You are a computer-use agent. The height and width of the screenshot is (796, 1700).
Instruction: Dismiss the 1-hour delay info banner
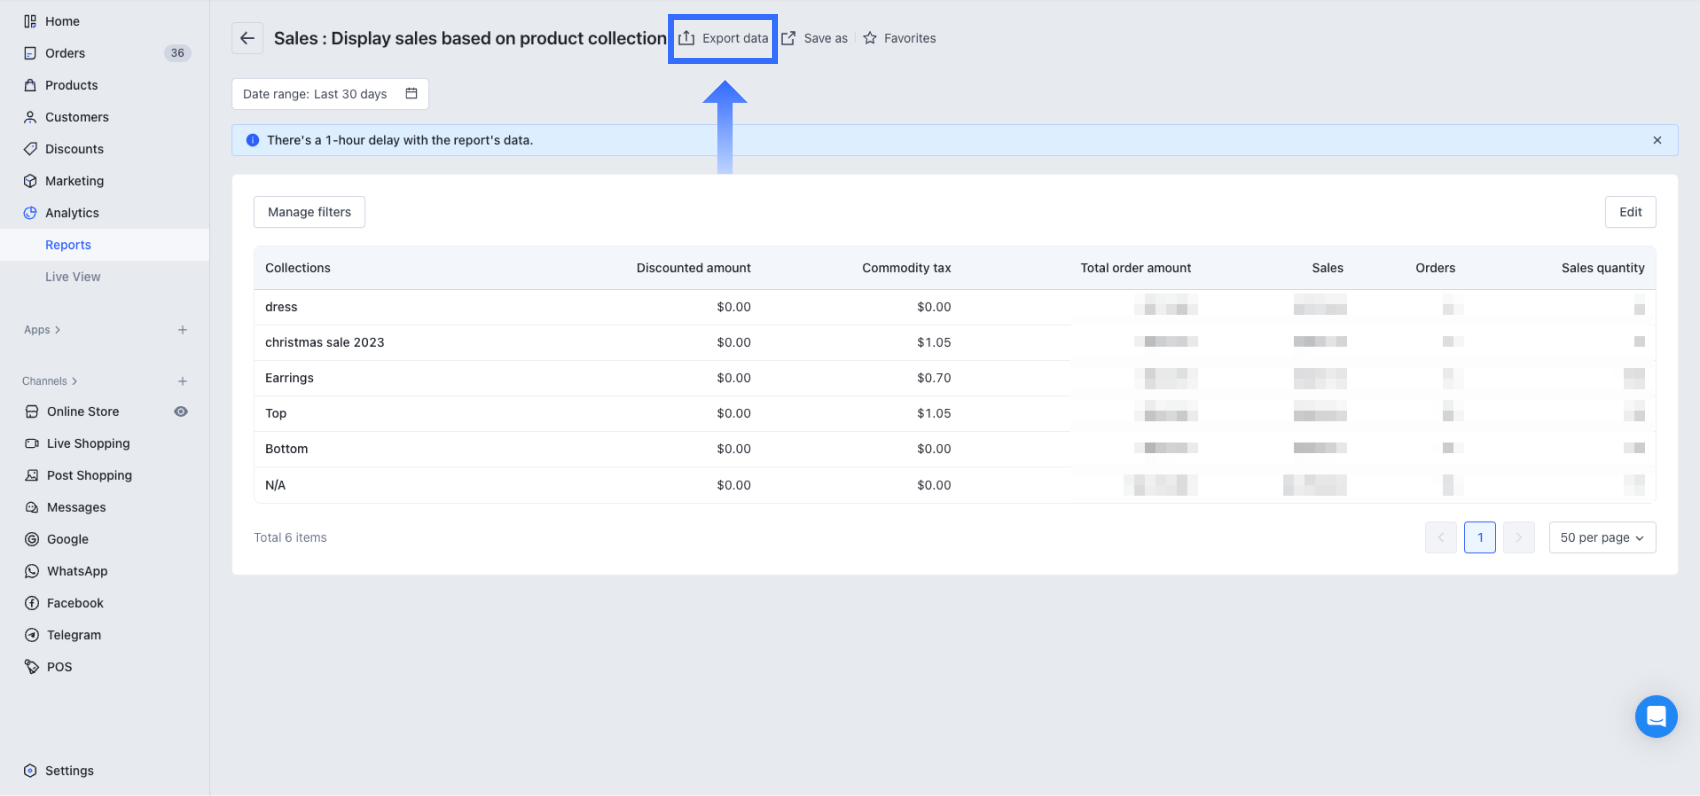pyautogui.click(x=1657, y=140)
